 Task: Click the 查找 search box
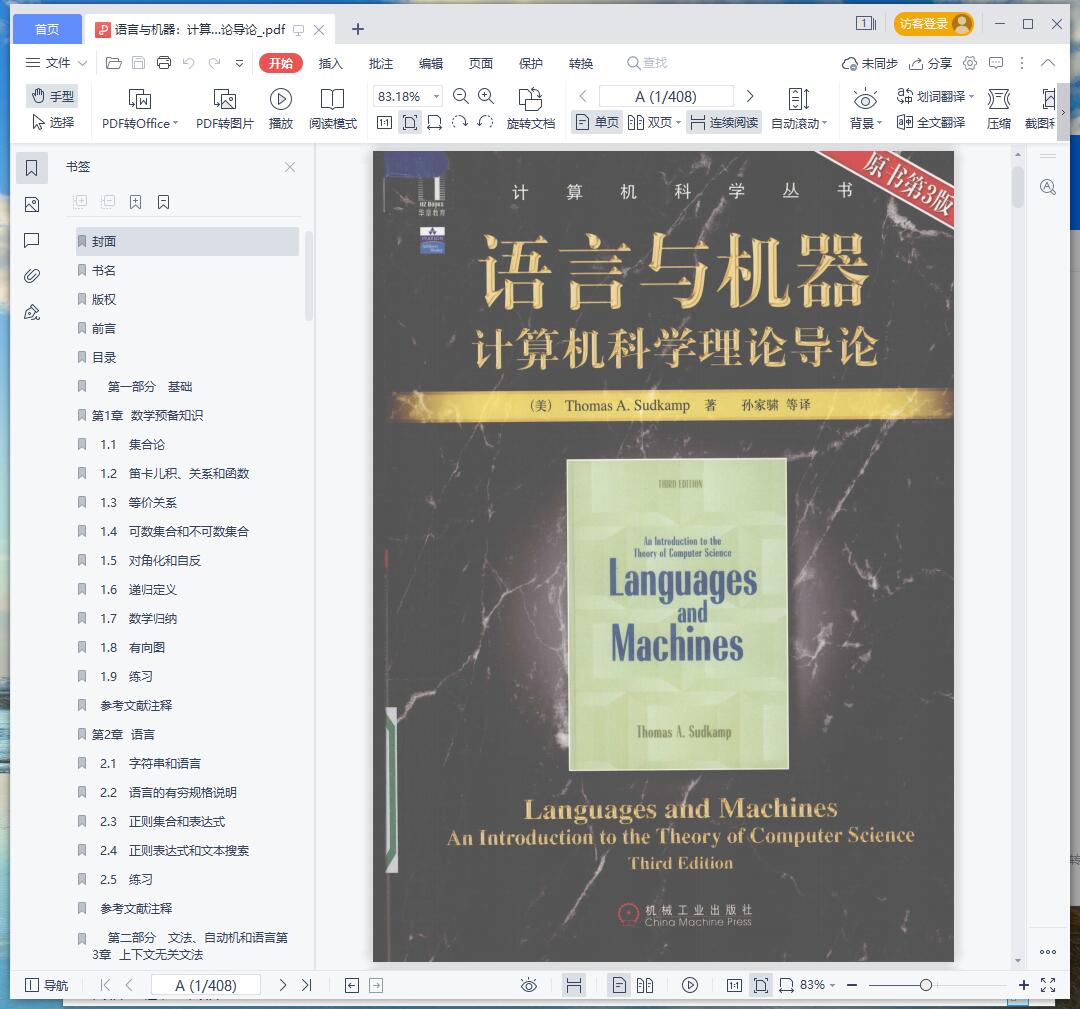point(647,63)
